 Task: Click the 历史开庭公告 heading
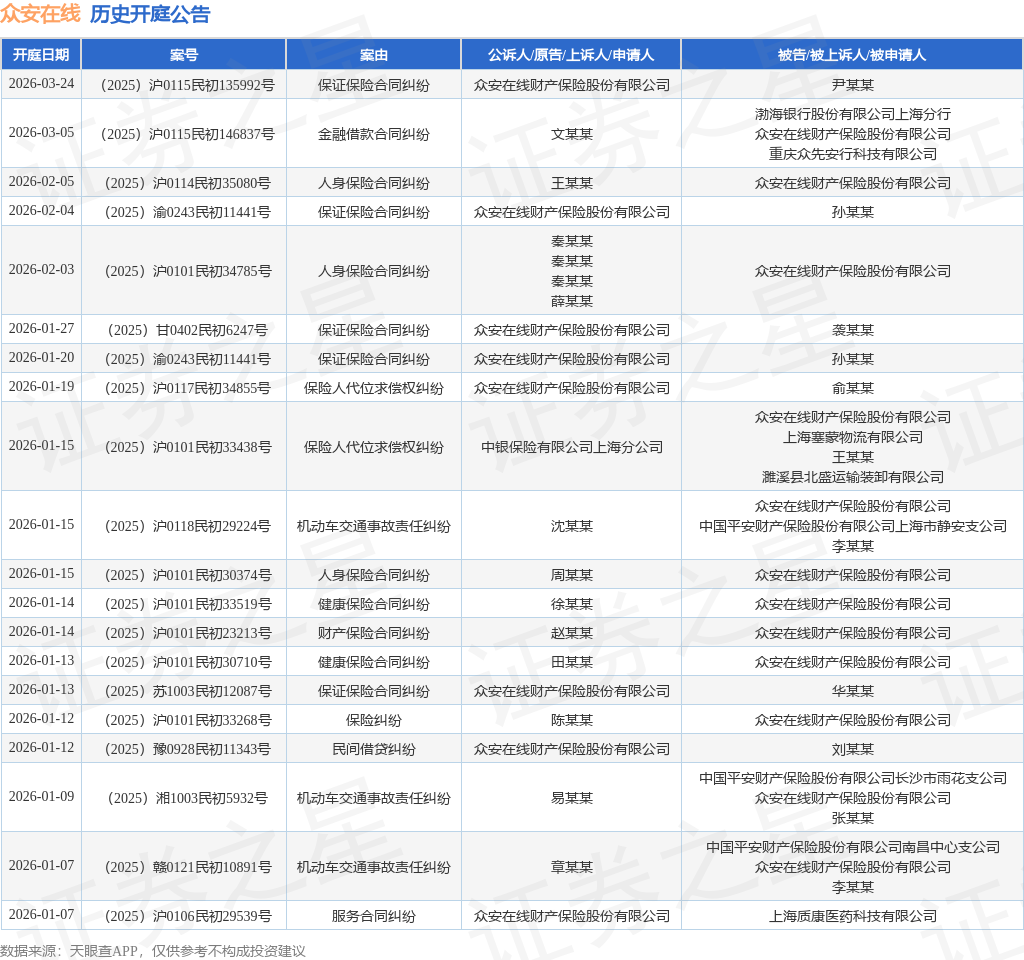click(150, 14)
